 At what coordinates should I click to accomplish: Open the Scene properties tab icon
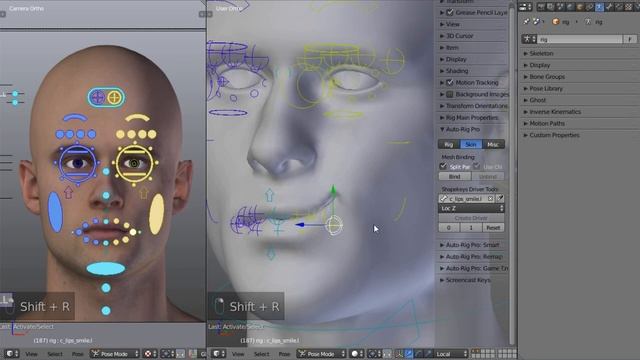tap(560, 7)
